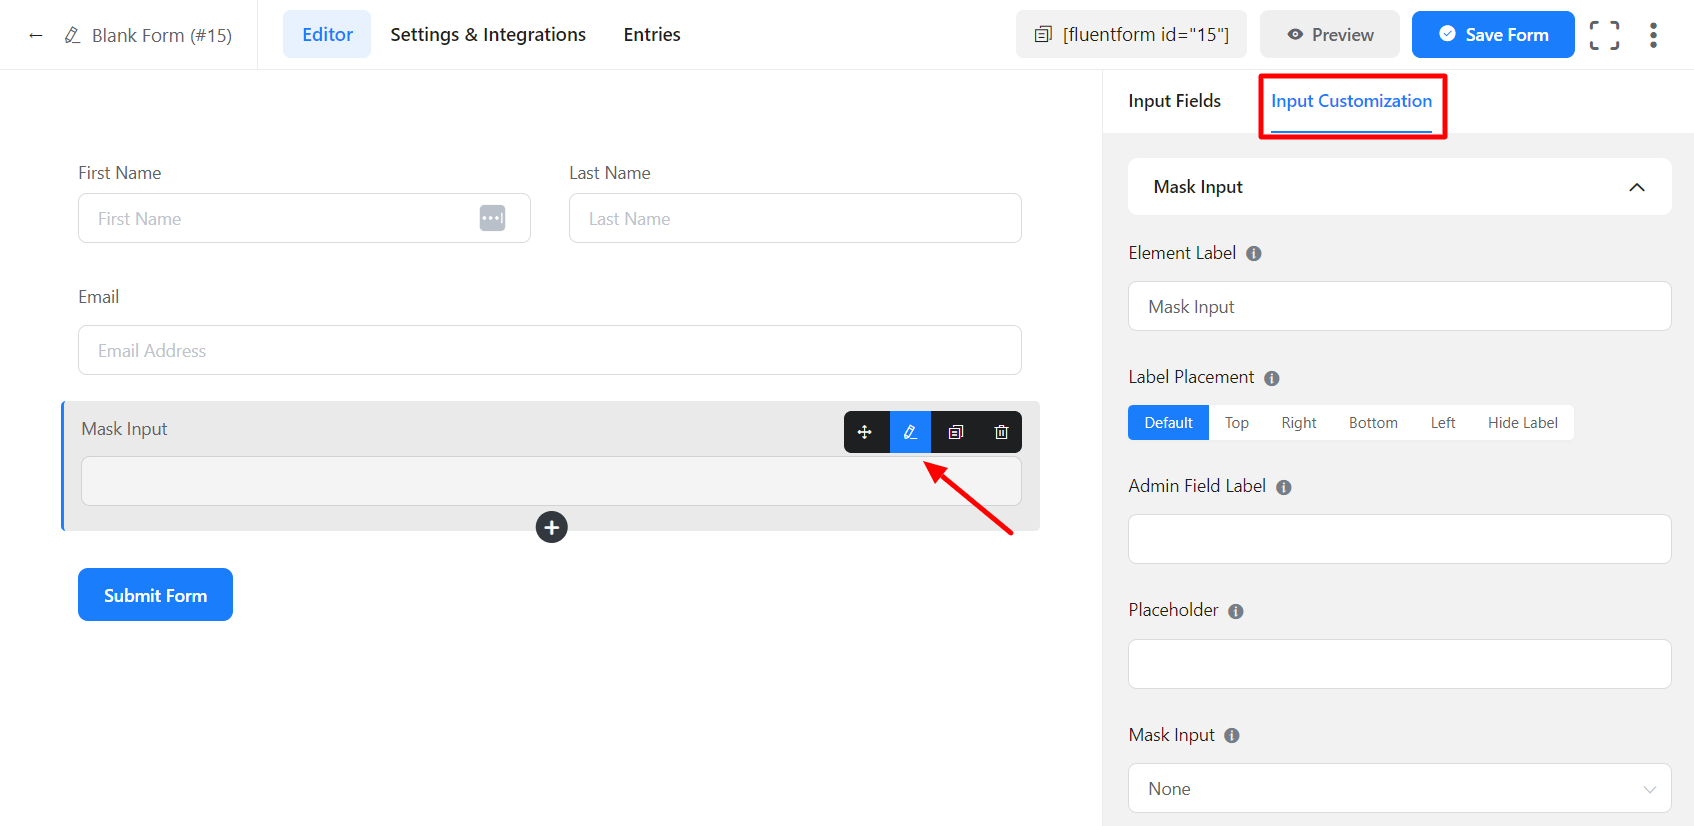The width and height of the screenshot is (1694, 826).
Task: Delete the Mask Input field via trash icon
Action: pyautogui.click(x=1001, y=432)
